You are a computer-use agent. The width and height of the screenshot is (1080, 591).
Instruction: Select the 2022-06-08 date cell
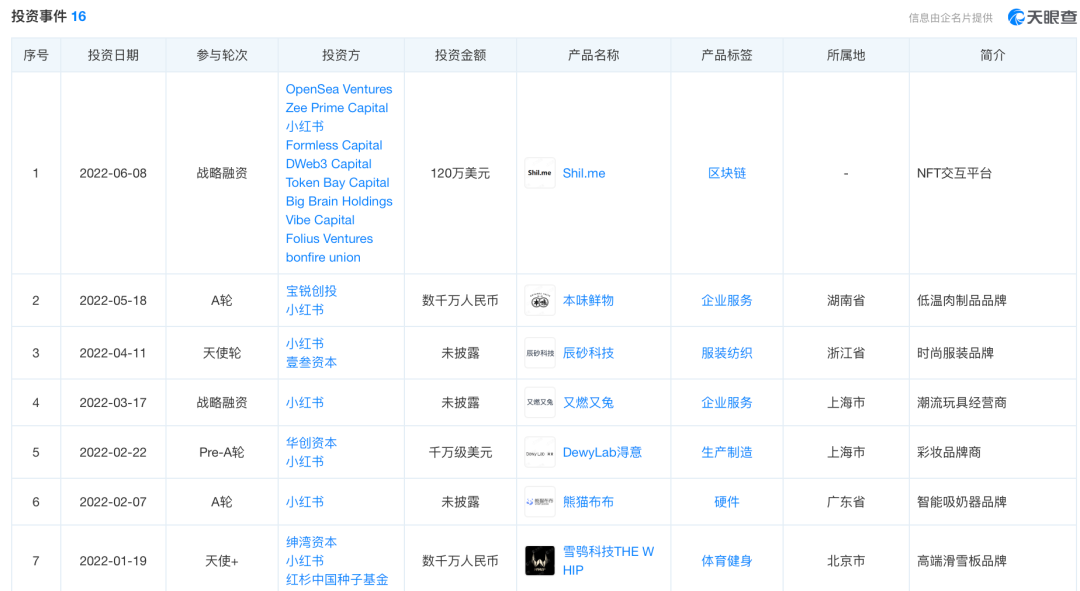coord(113,173)
